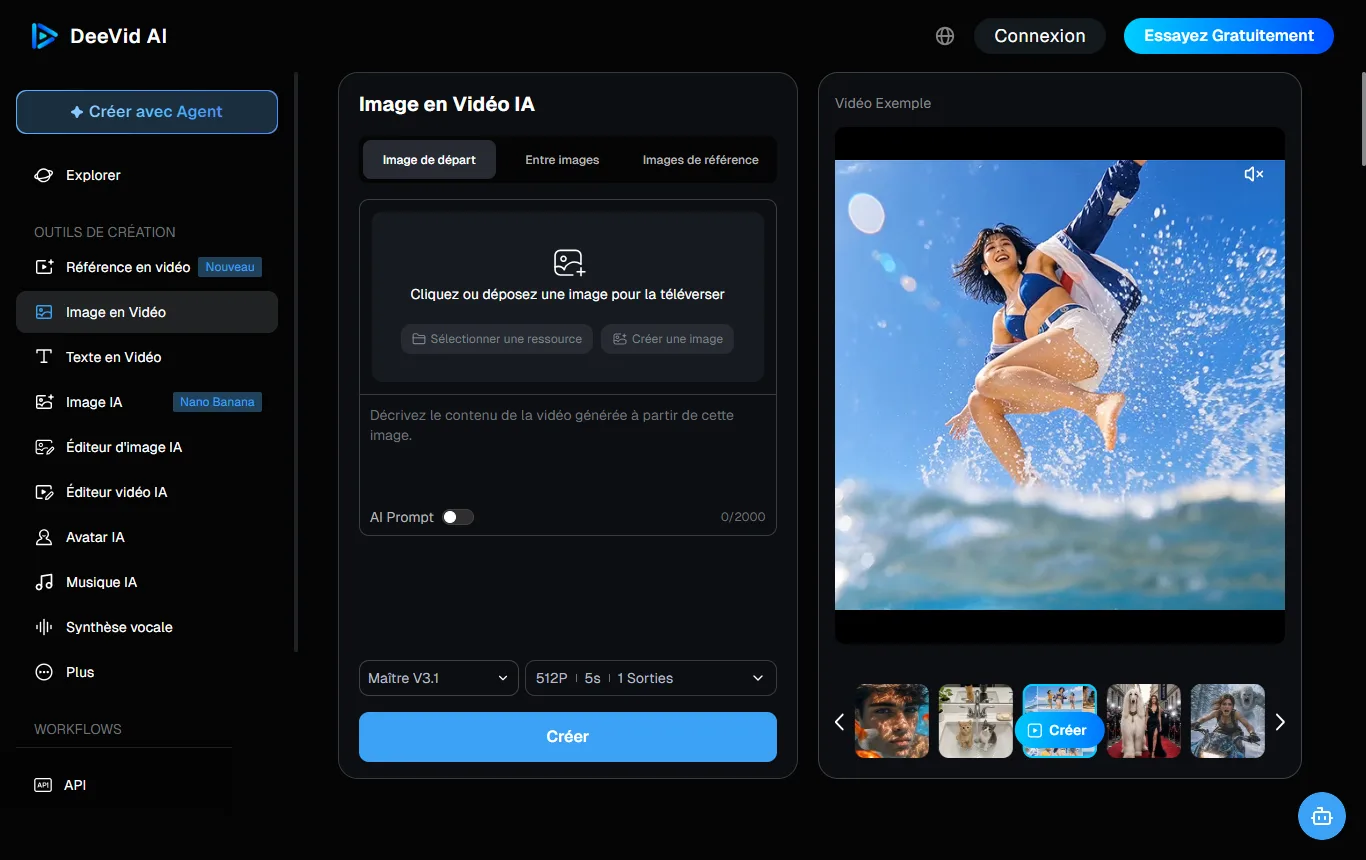Switch to Entre images tab
This screenshot has height=860, width=1366.
[562, 160]
